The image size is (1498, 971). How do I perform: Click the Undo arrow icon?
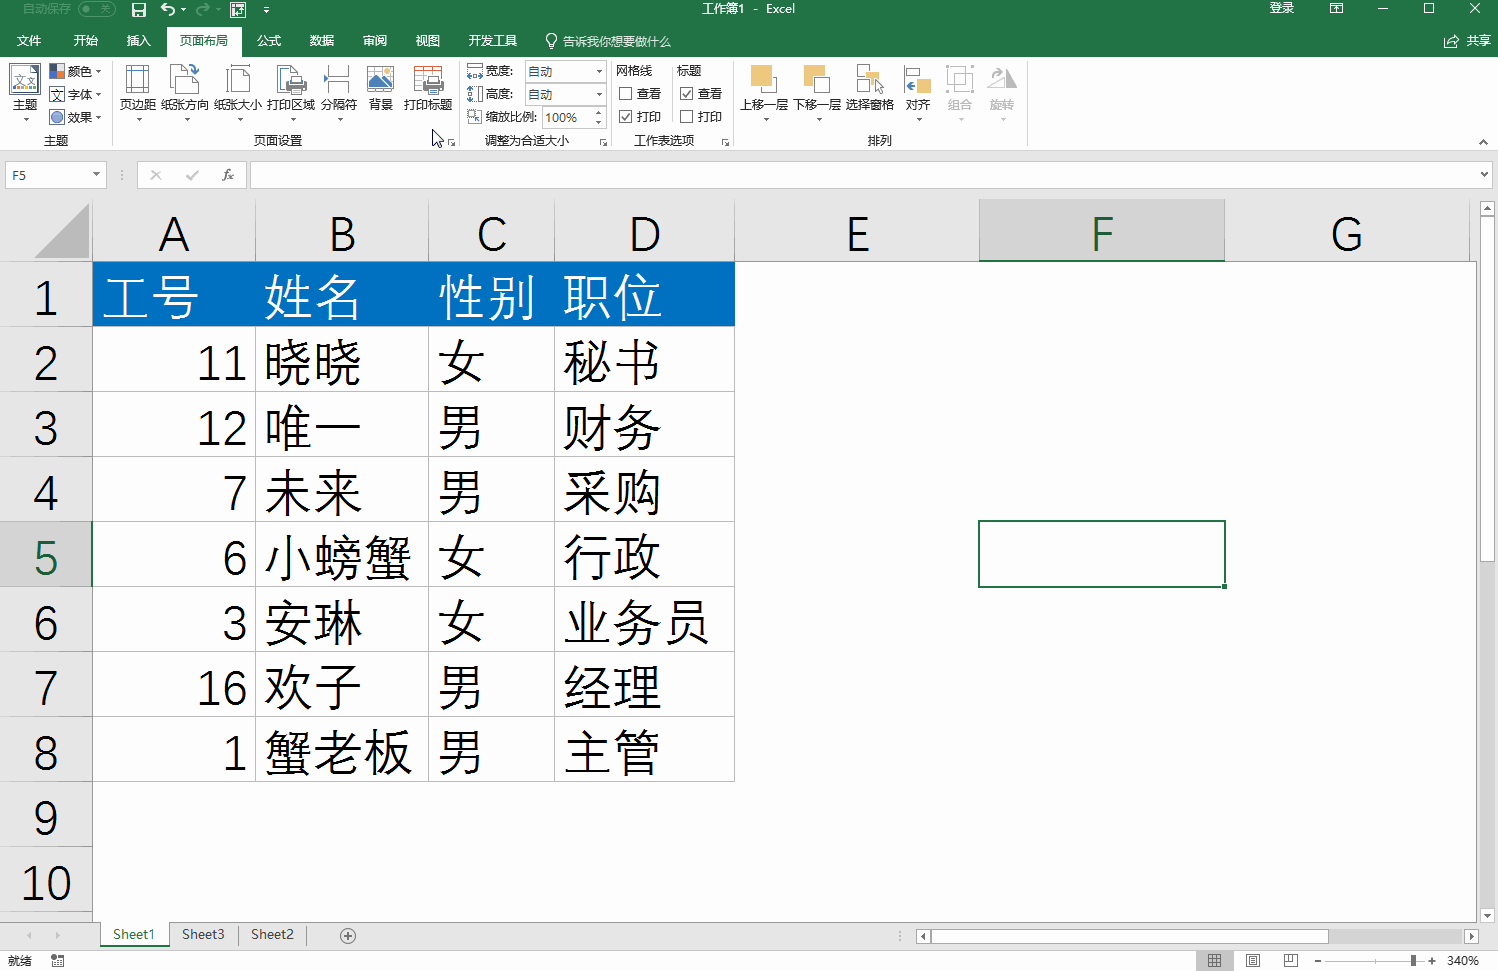pyautogui.click(x=167, y=10)
